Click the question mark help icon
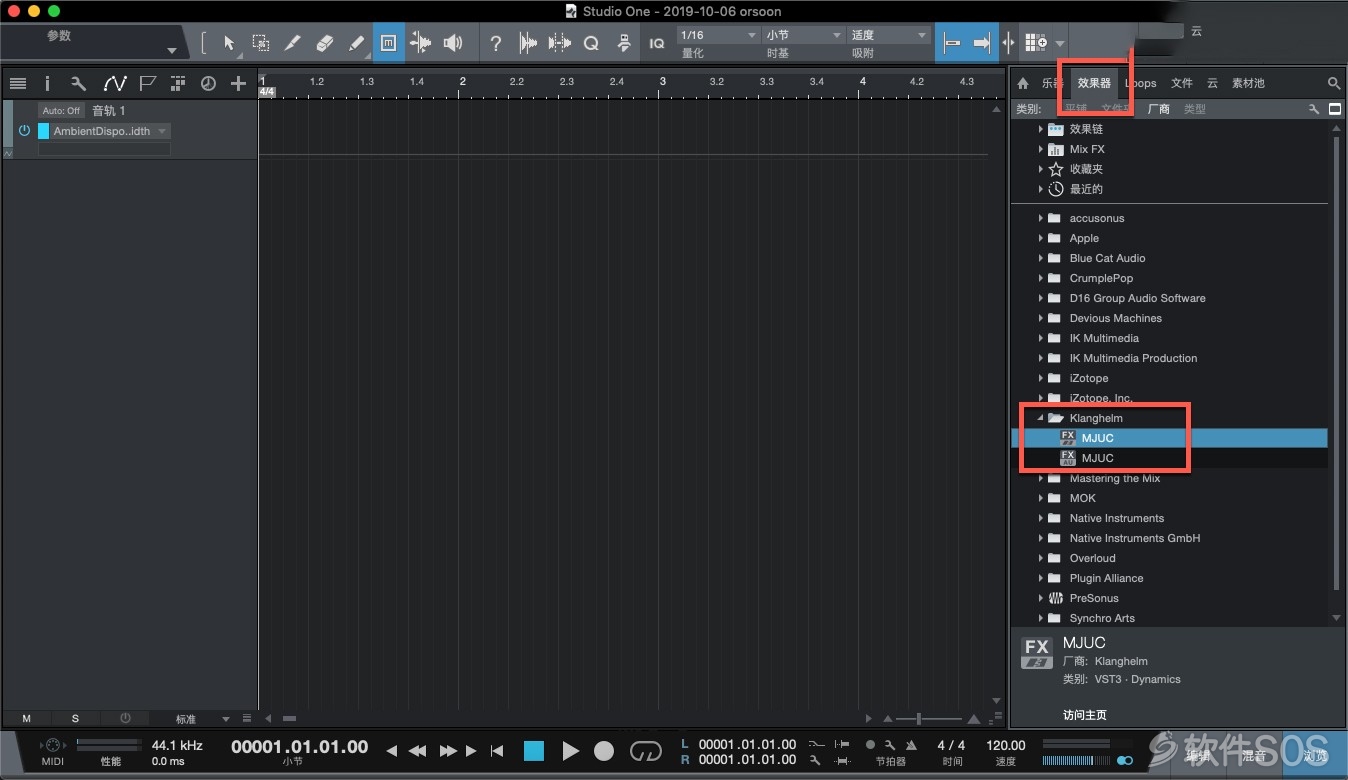Viewport: 1348px width, 780px height. click(x=496, y=43)
